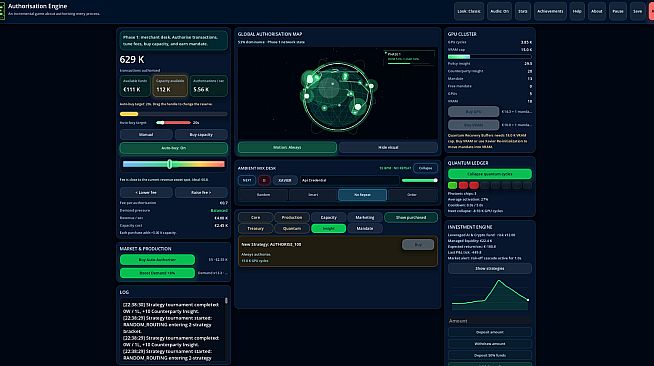Viewport: 654px width, 366px height.
Task: Toggle the Audio: On button
Action: point(499,11)
